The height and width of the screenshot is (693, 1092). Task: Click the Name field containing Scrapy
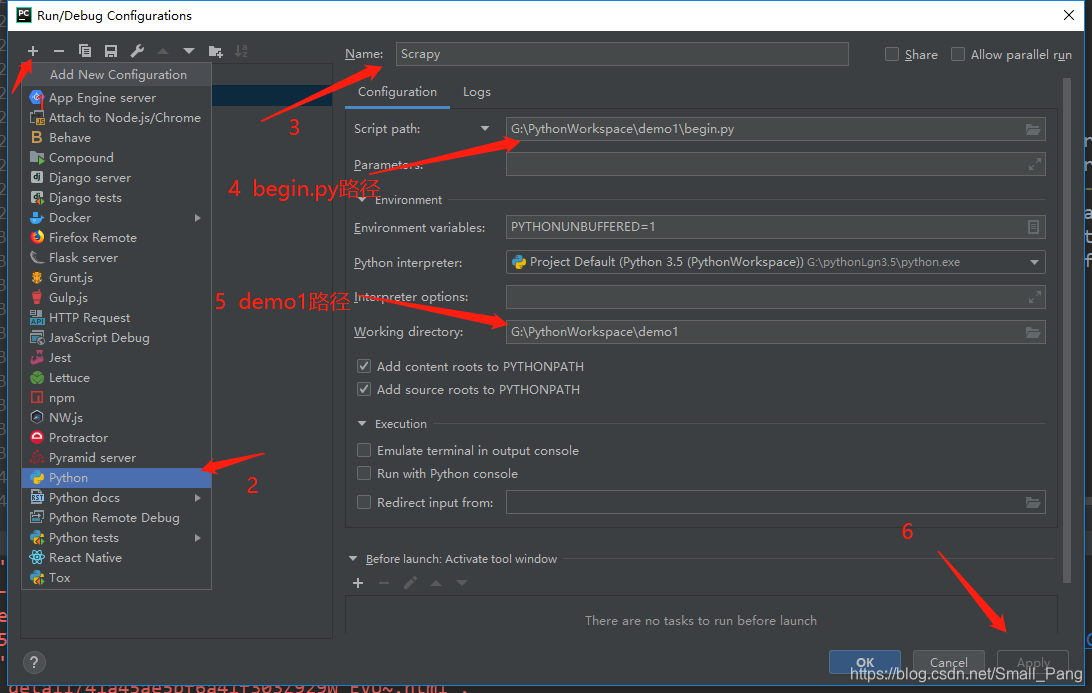coord(622,54)
